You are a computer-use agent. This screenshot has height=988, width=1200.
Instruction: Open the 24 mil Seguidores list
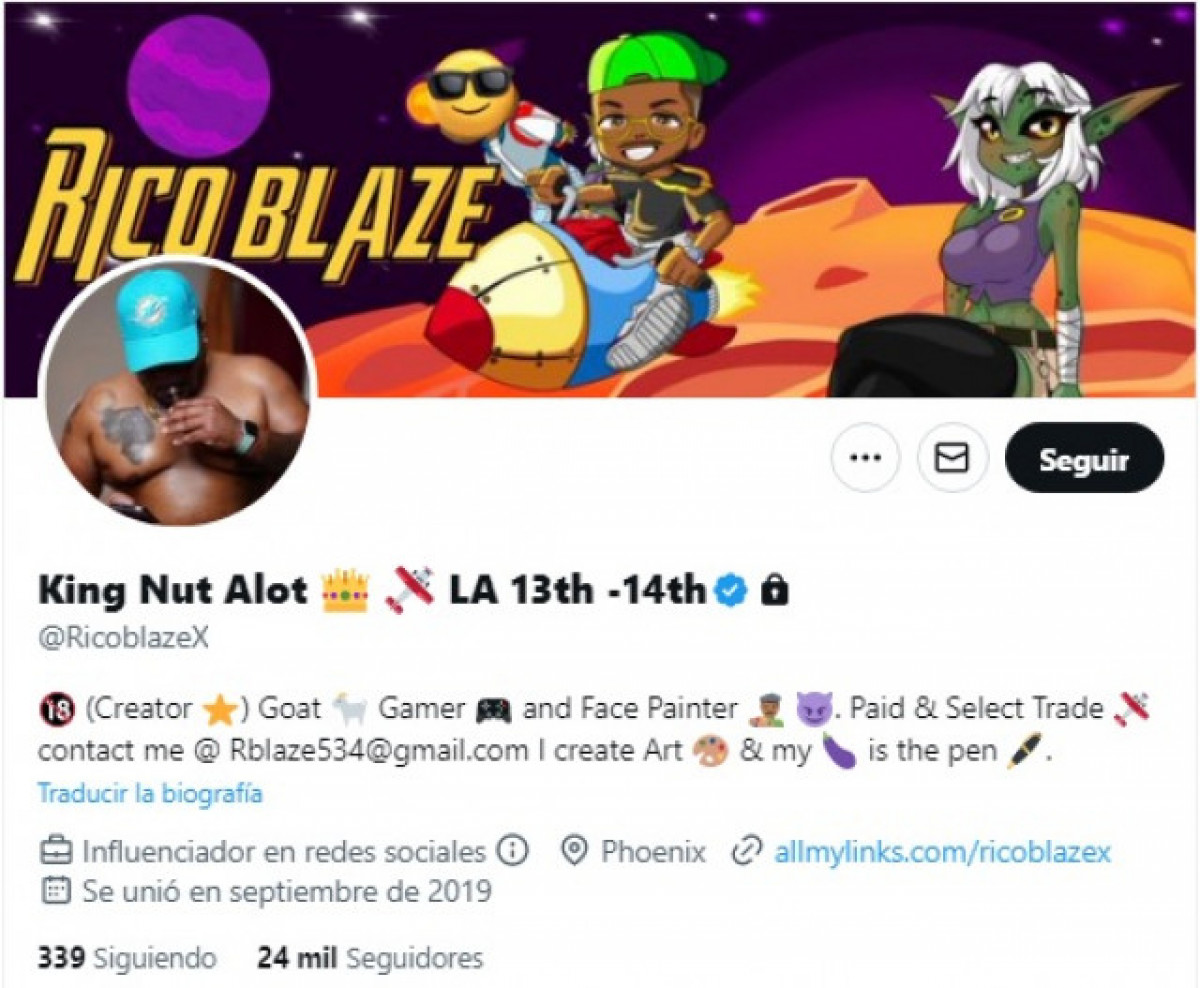(370, 958)
